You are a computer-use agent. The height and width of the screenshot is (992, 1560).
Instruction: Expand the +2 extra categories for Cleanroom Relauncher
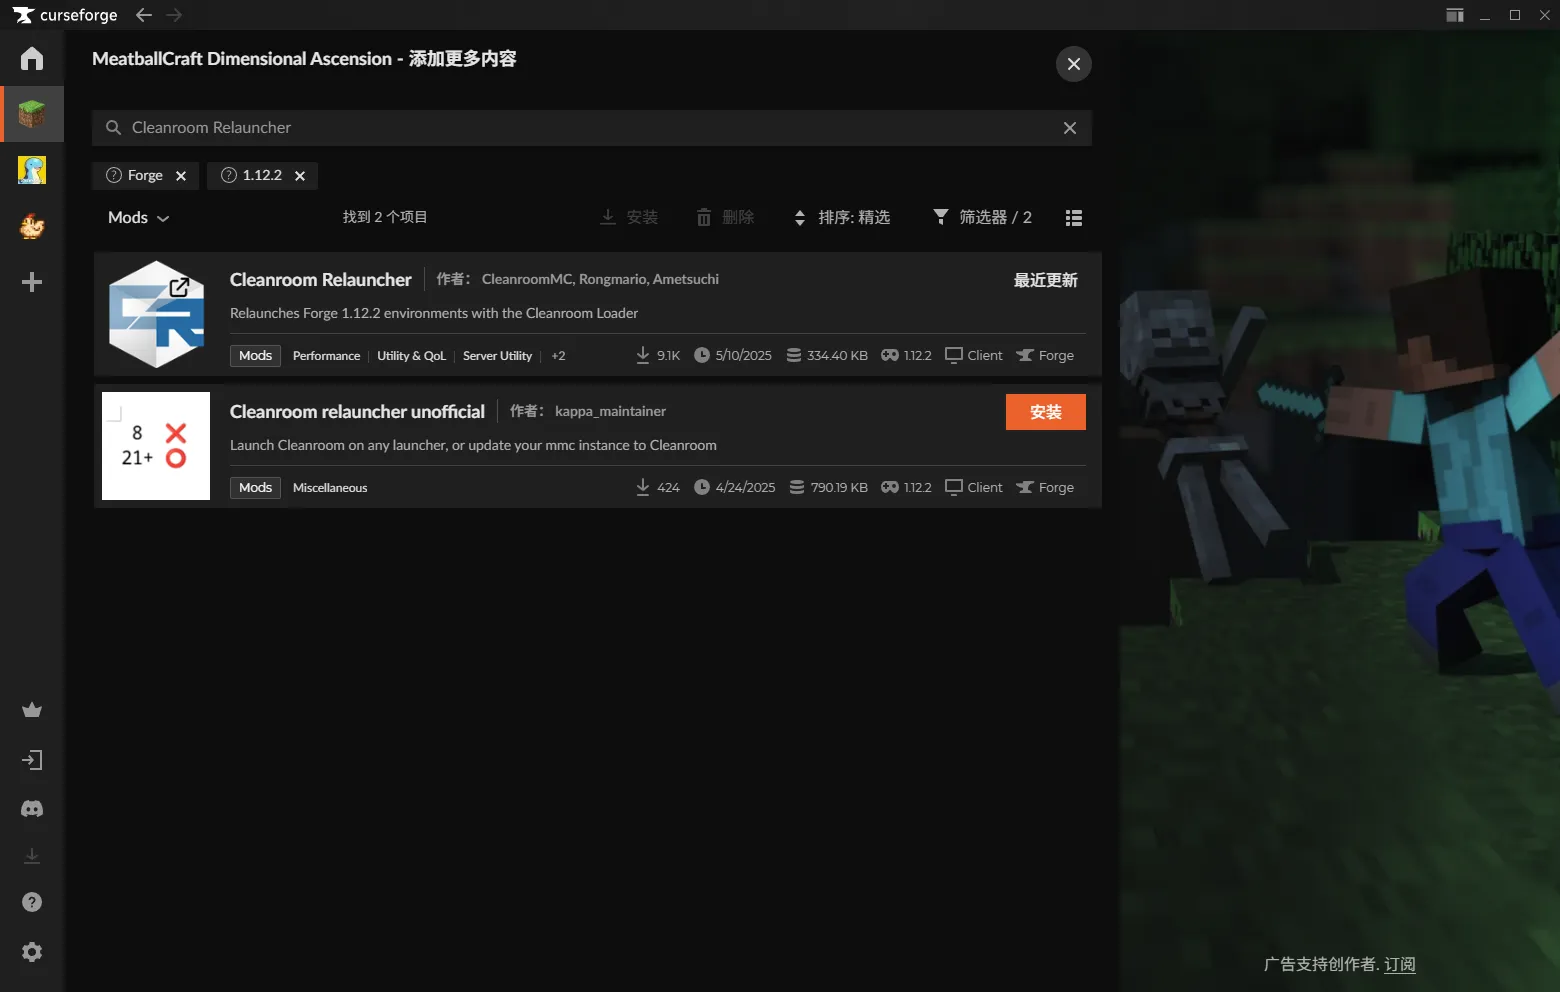click(558, 356)
